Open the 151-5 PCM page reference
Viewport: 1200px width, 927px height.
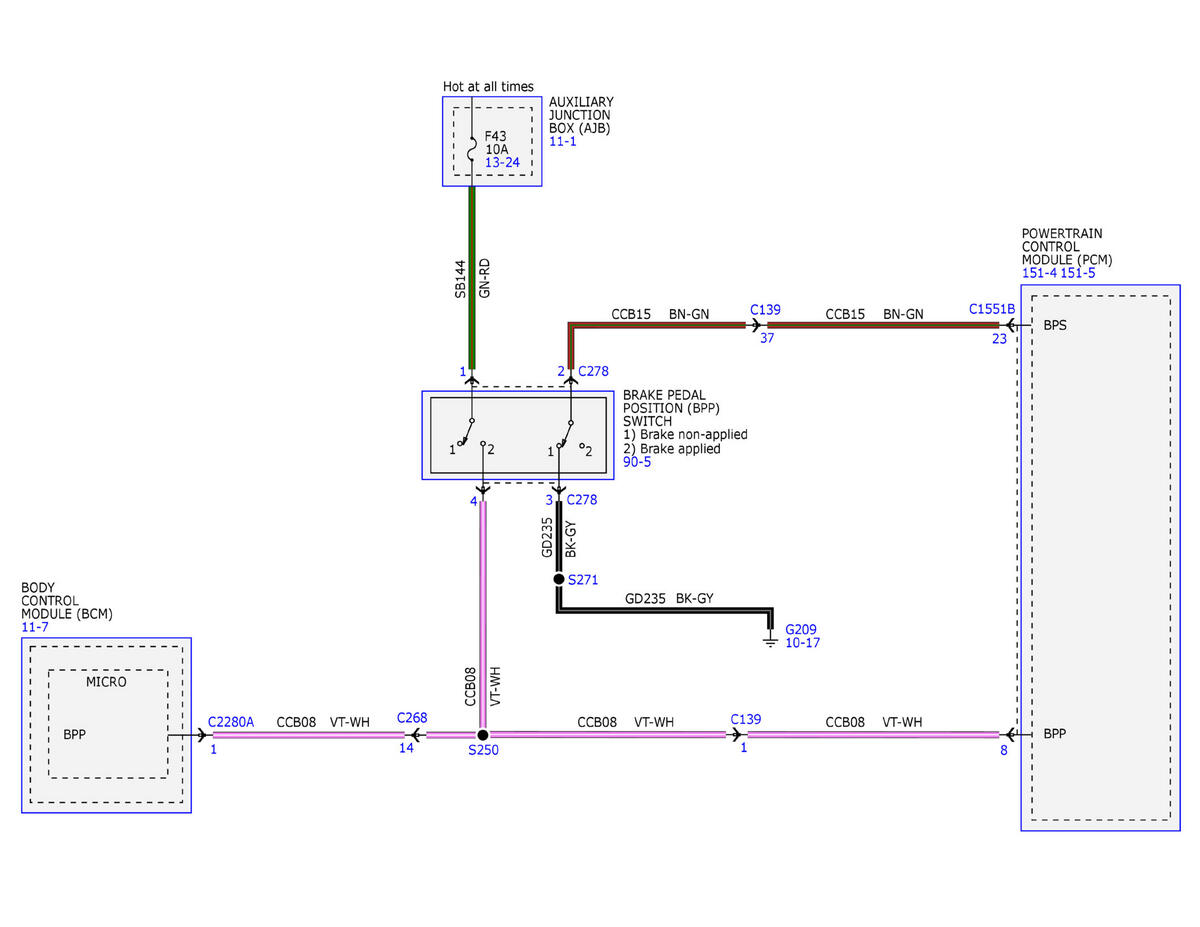[1079, 273]
